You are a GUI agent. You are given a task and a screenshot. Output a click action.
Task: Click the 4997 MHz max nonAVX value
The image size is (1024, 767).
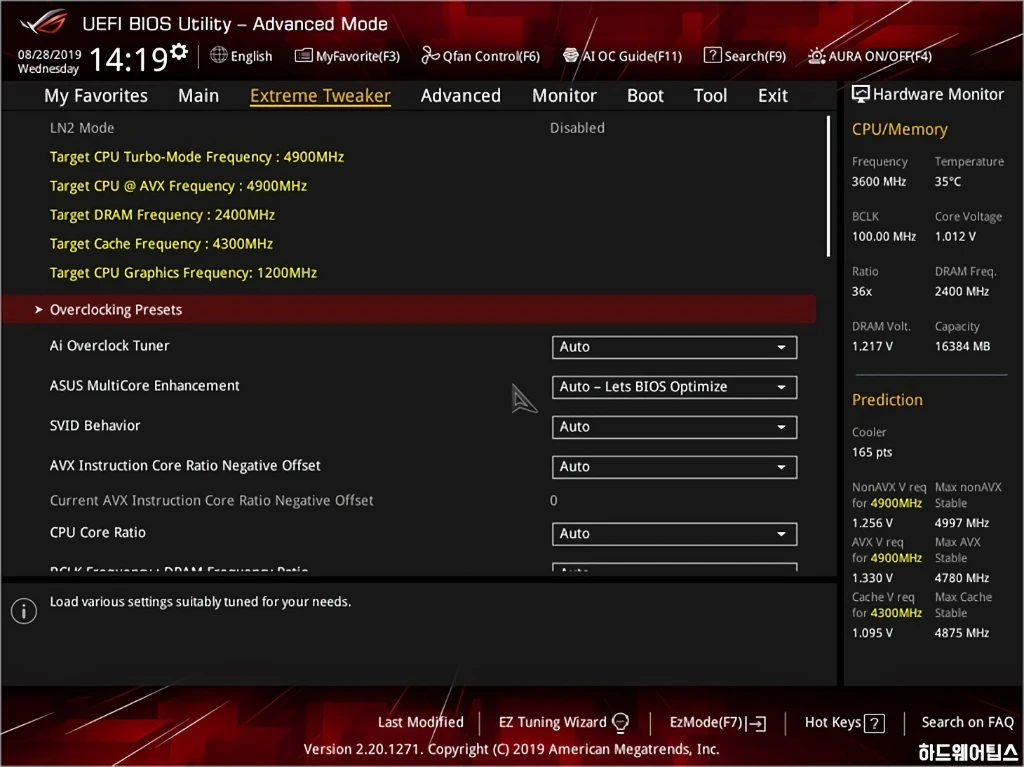click(961, 523)
